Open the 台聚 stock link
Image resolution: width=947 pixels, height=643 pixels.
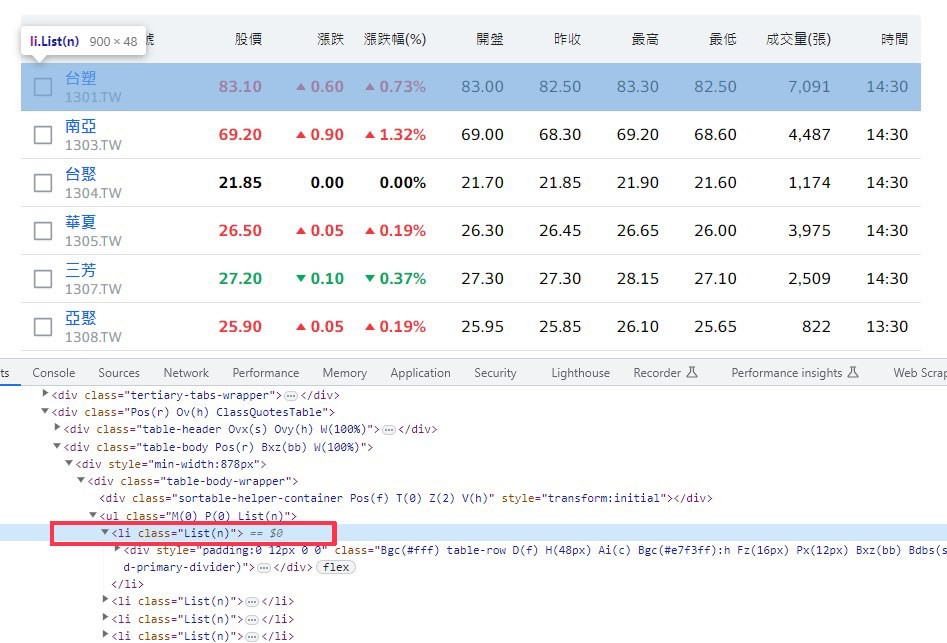coord(81,174)
